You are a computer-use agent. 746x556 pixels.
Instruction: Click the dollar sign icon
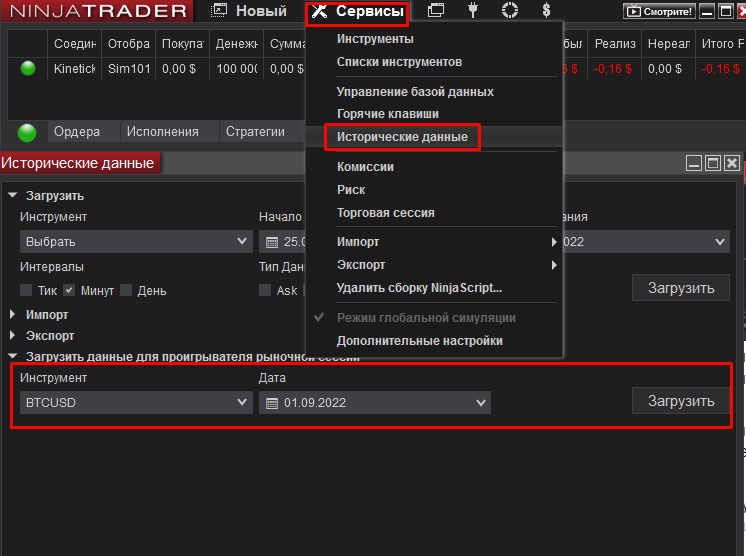(546, 10)
